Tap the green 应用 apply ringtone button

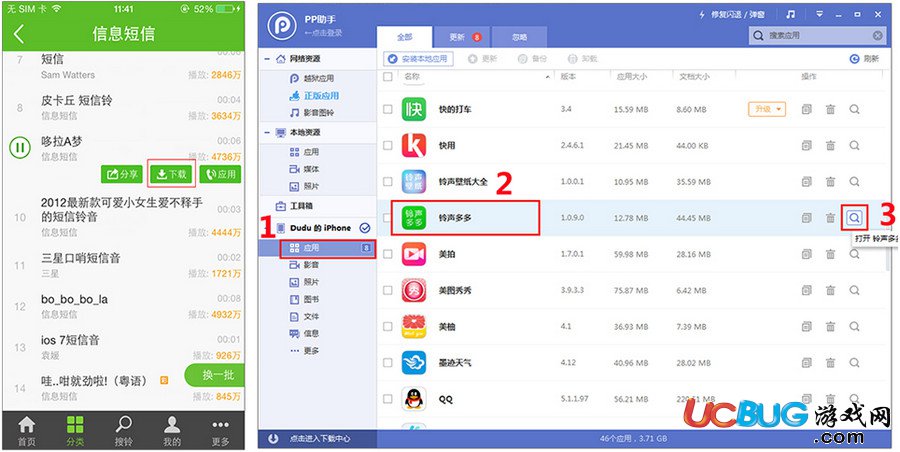220,175
